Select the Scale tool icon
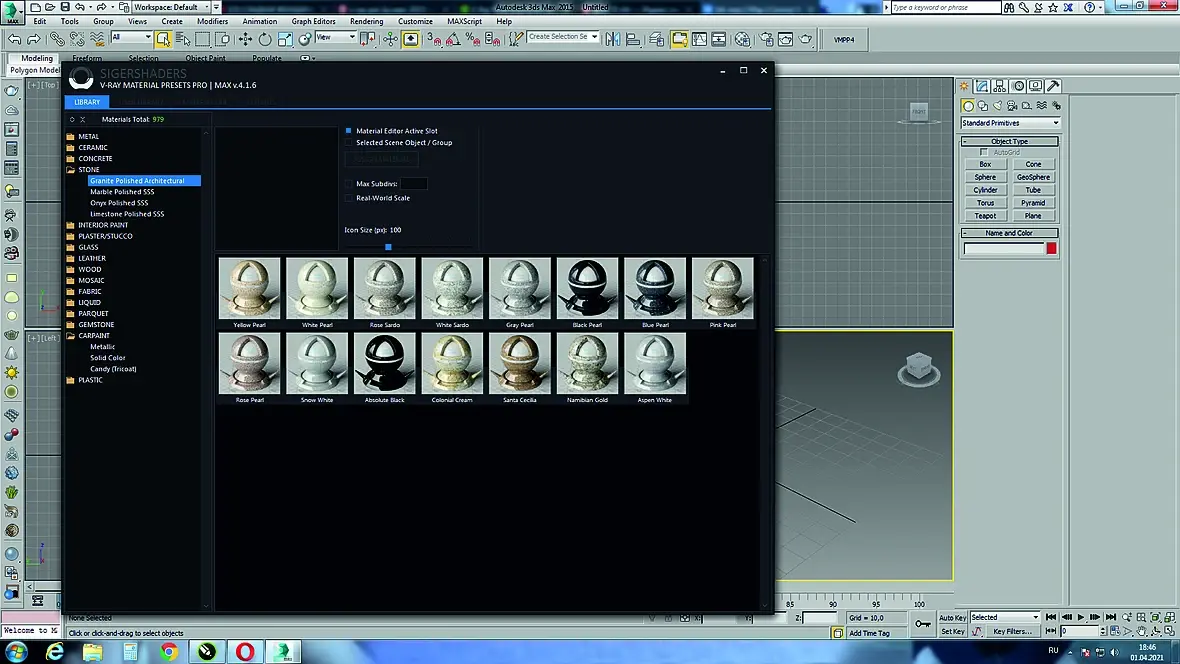 284,39
